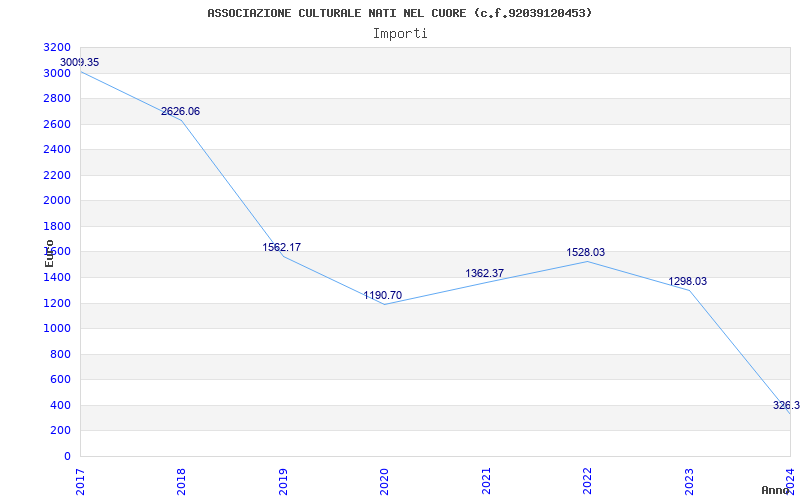Viewport: 800px width, 500px height.
Task: Click the 2020 x-axis label
Action: 384,481
